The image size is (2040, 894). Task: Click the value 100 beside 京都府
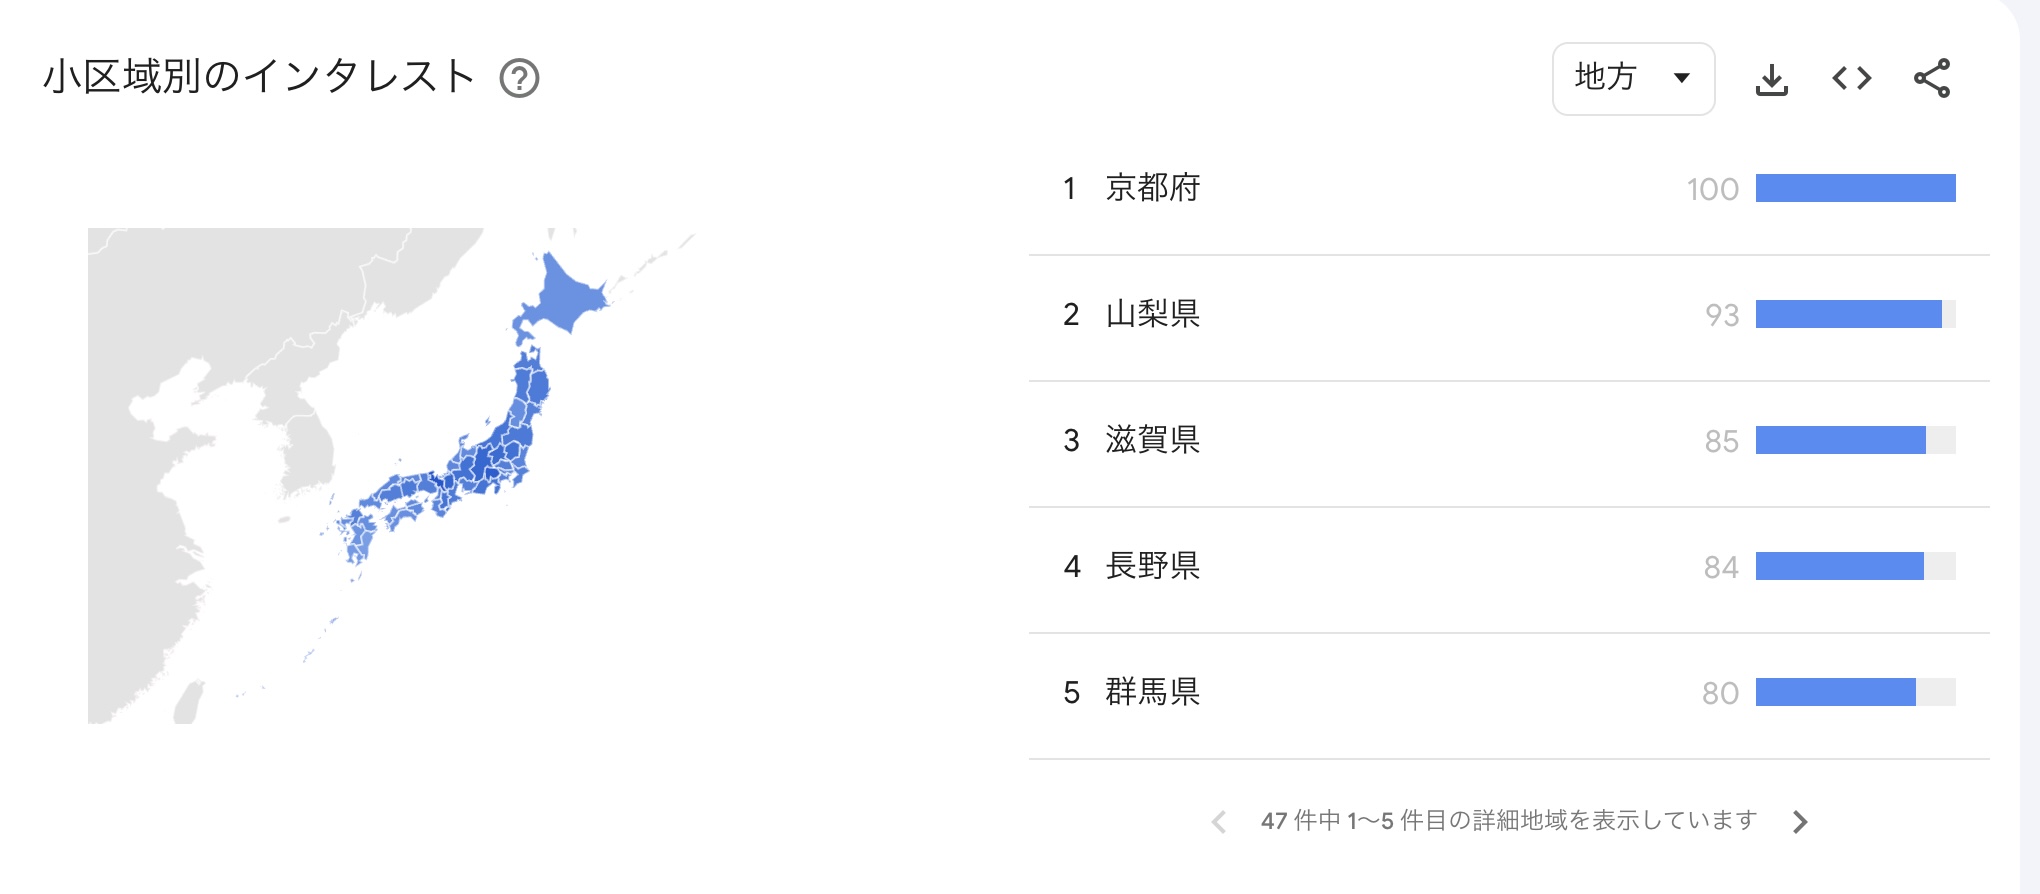(1712, 189)
